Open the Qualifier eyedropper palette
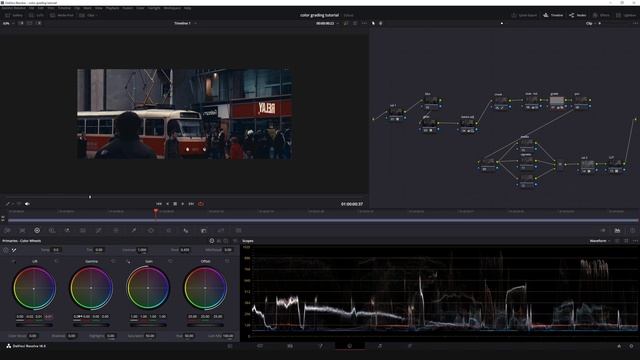 tap(133, 231)
